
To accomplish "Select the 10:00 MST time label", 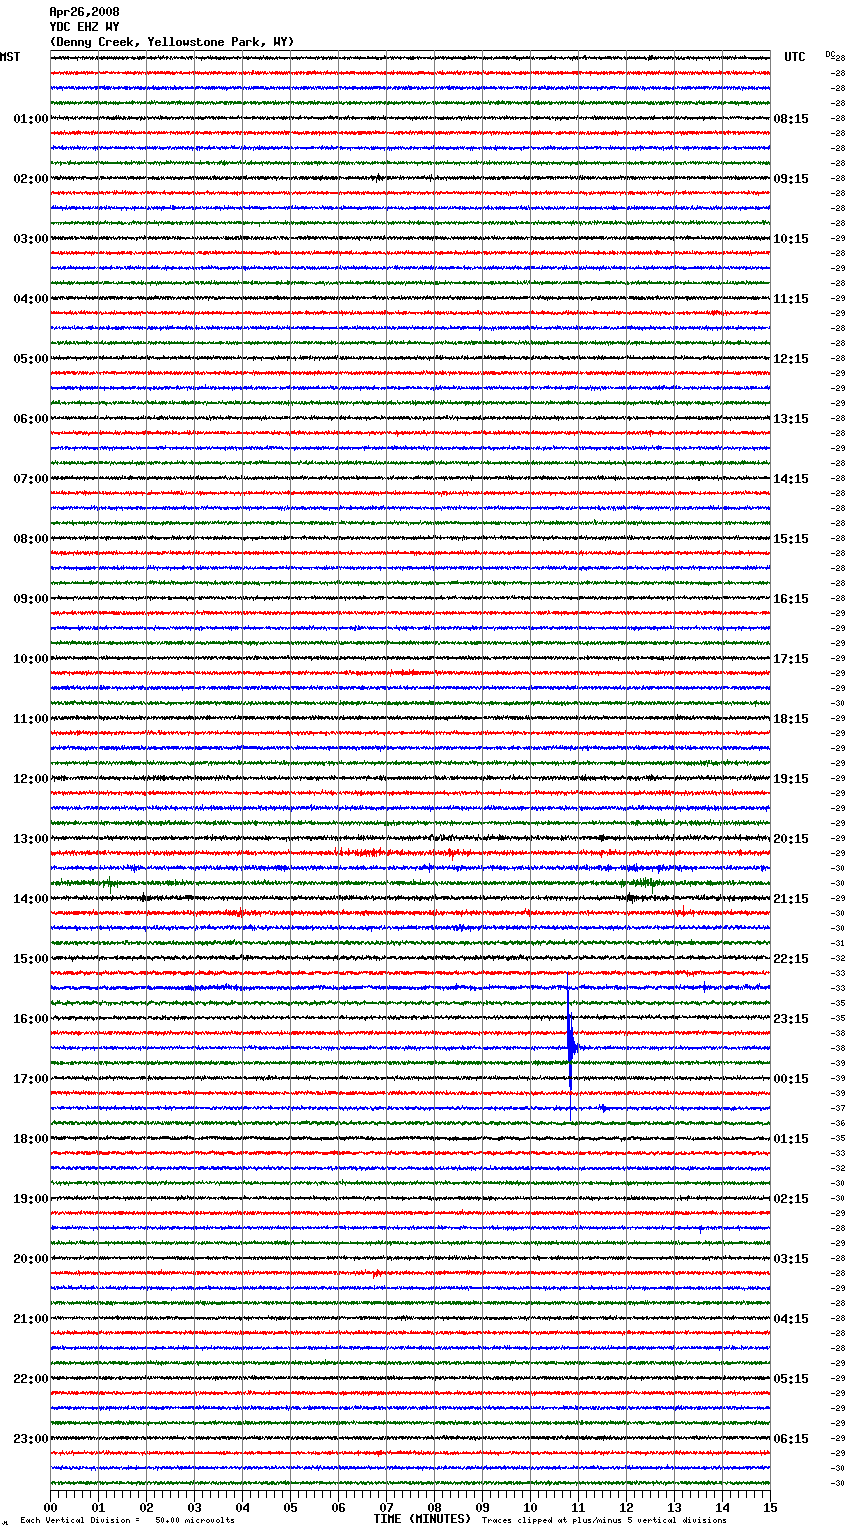I will point(31,659).
